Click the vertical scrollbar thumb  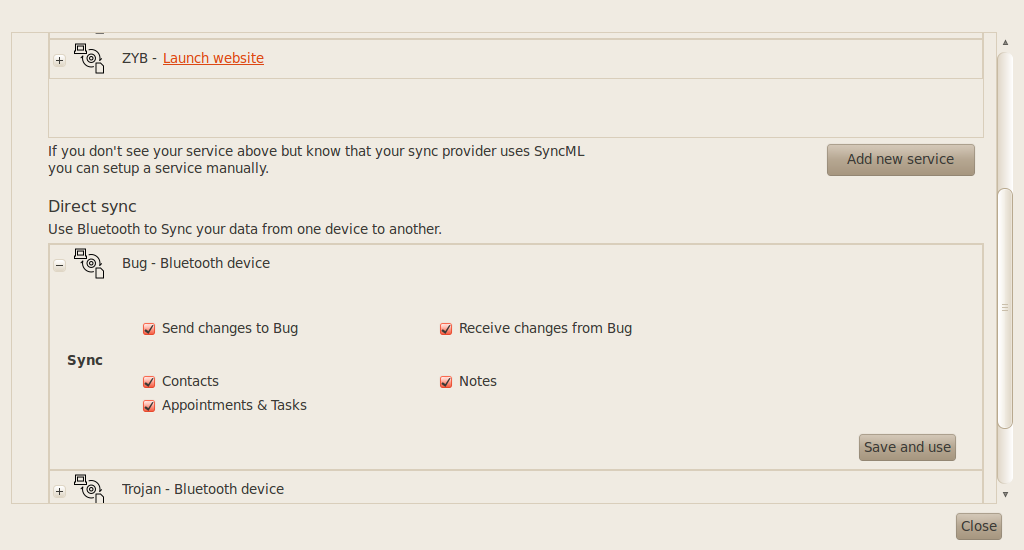coord(1005,306)
